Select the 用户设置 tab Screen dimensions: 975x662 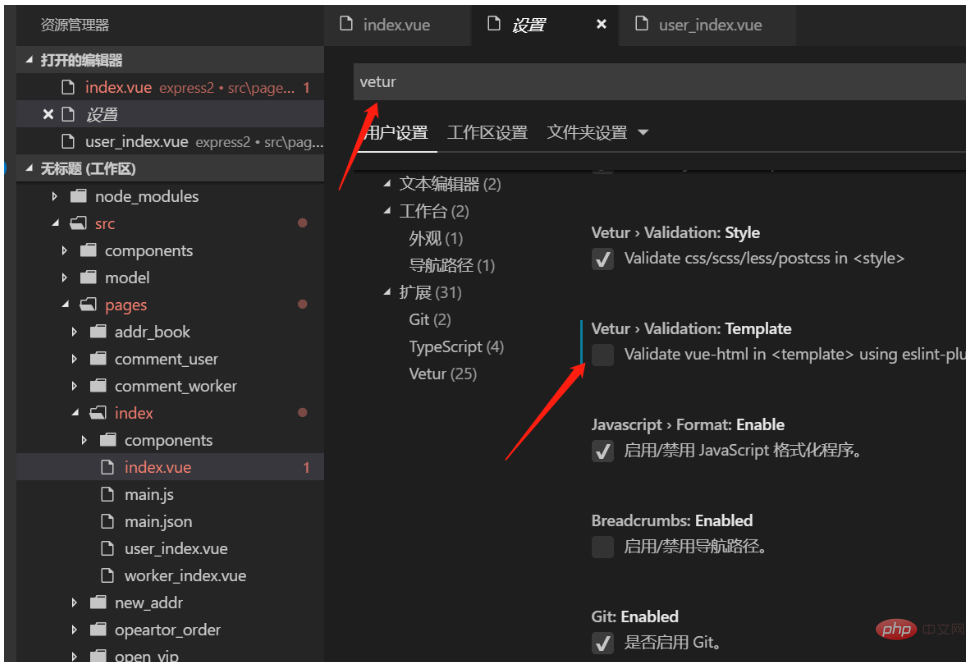pos(395,132)
